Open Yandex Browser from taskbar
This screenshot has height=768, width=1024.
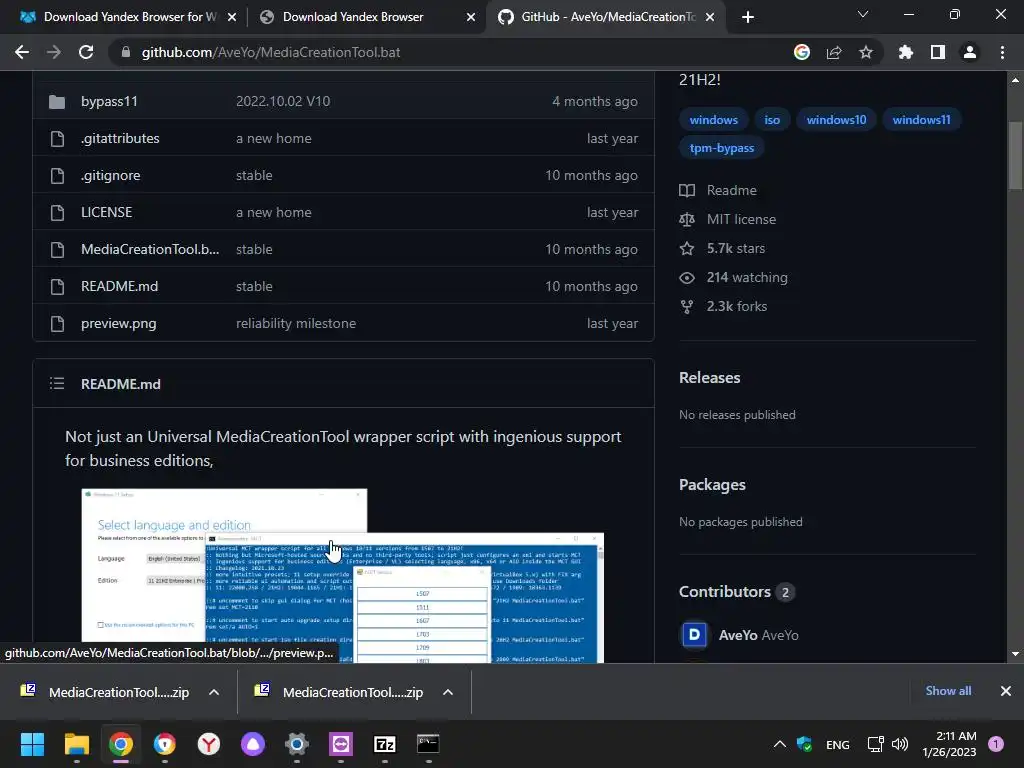tap(209, 744)
